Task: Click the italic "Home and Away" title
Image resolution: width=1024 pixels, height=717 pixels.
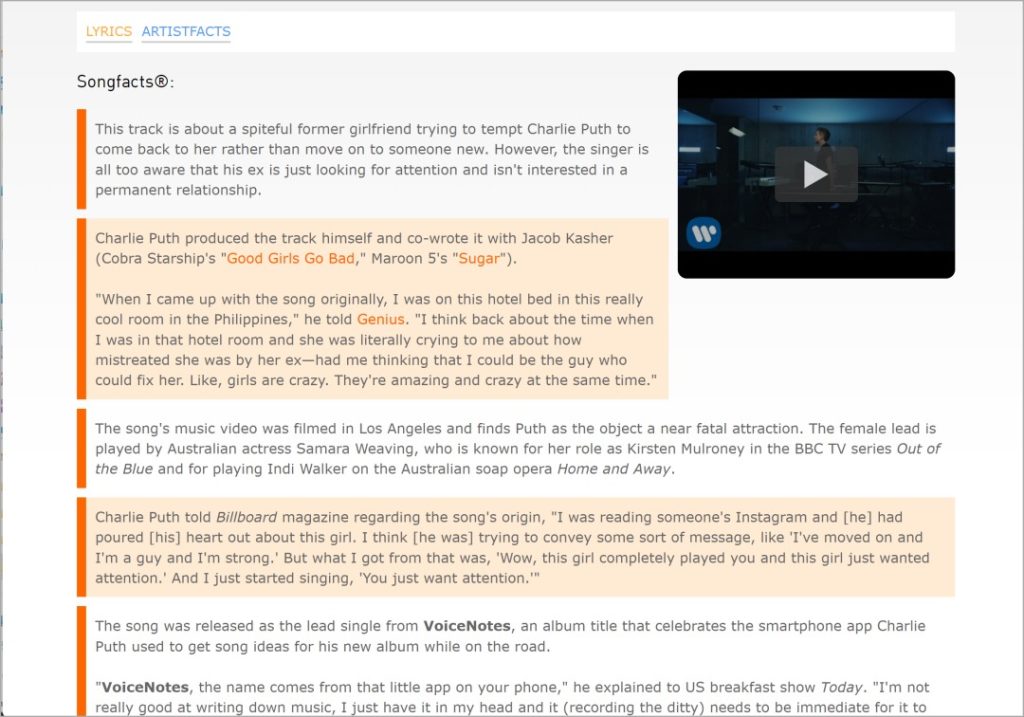Action: 613,469
